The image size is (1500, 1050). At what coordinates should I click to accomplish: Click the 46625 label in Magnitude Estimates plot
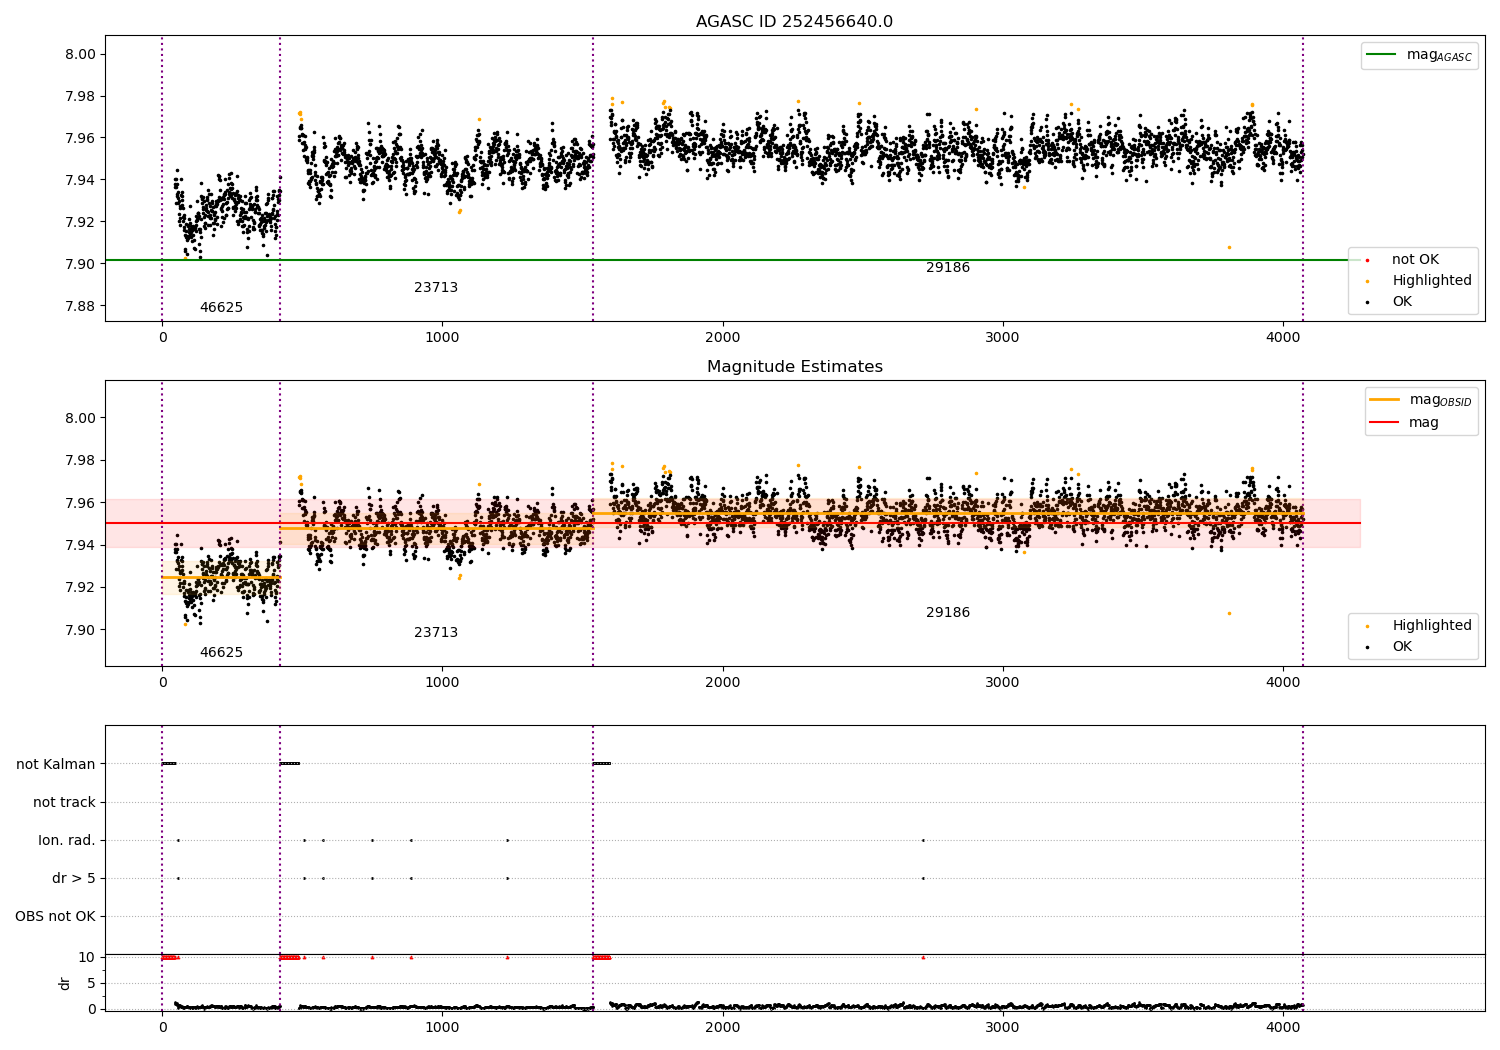coord(221,653)
